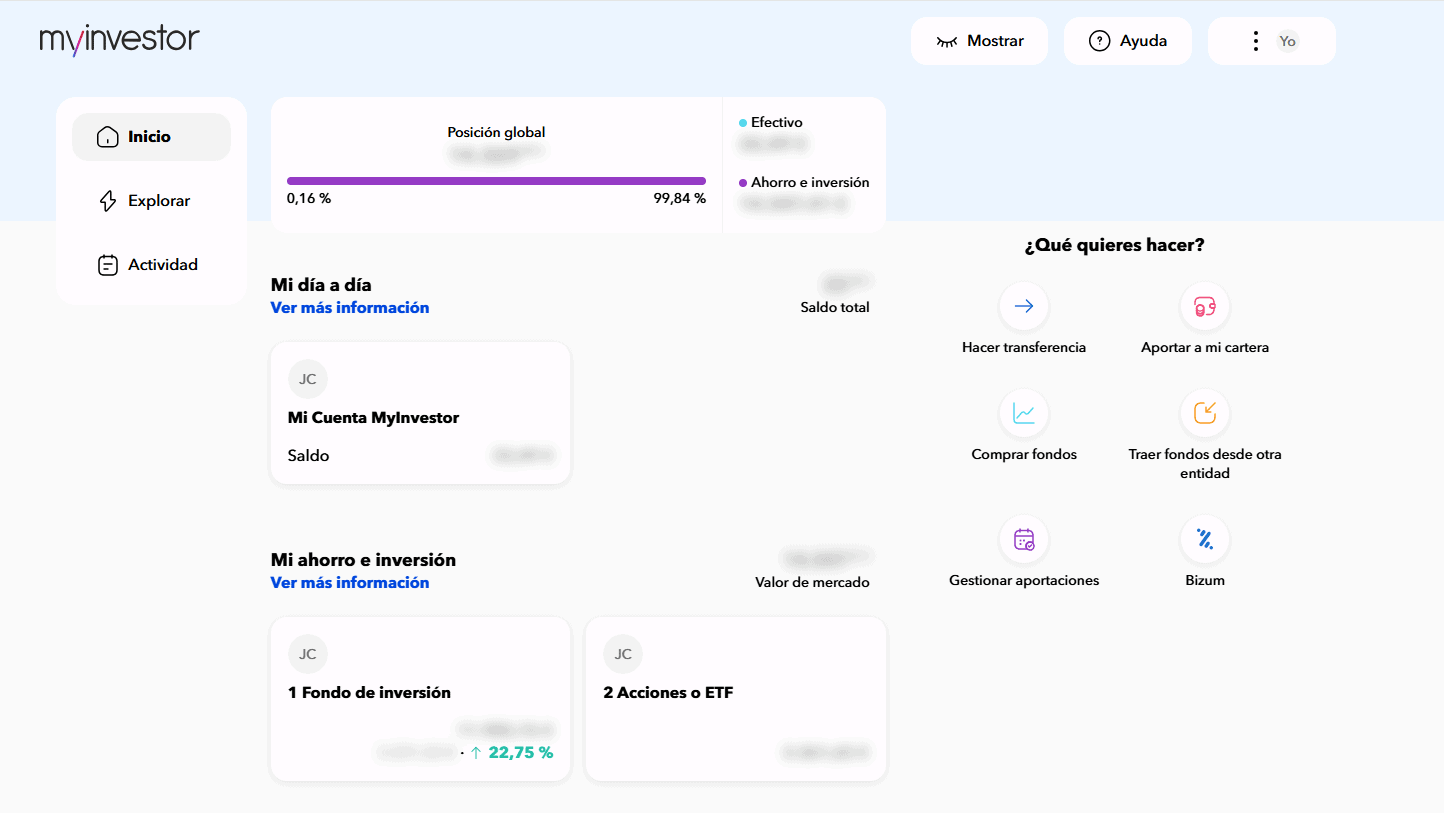The image size is (1444, 813).
Task: Open the Actividad section
Action: [x=151, y=265]
